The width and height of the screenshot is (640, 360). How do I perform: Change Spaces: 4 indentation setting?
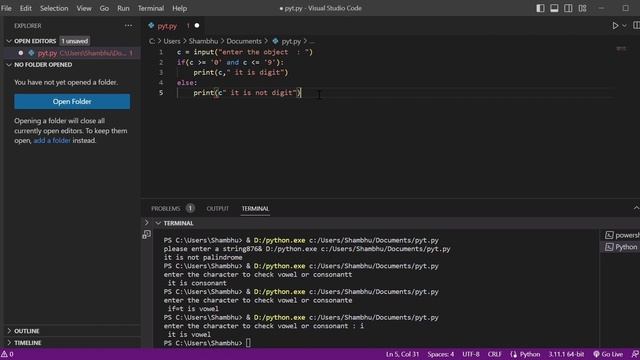[x=441, y=354]
